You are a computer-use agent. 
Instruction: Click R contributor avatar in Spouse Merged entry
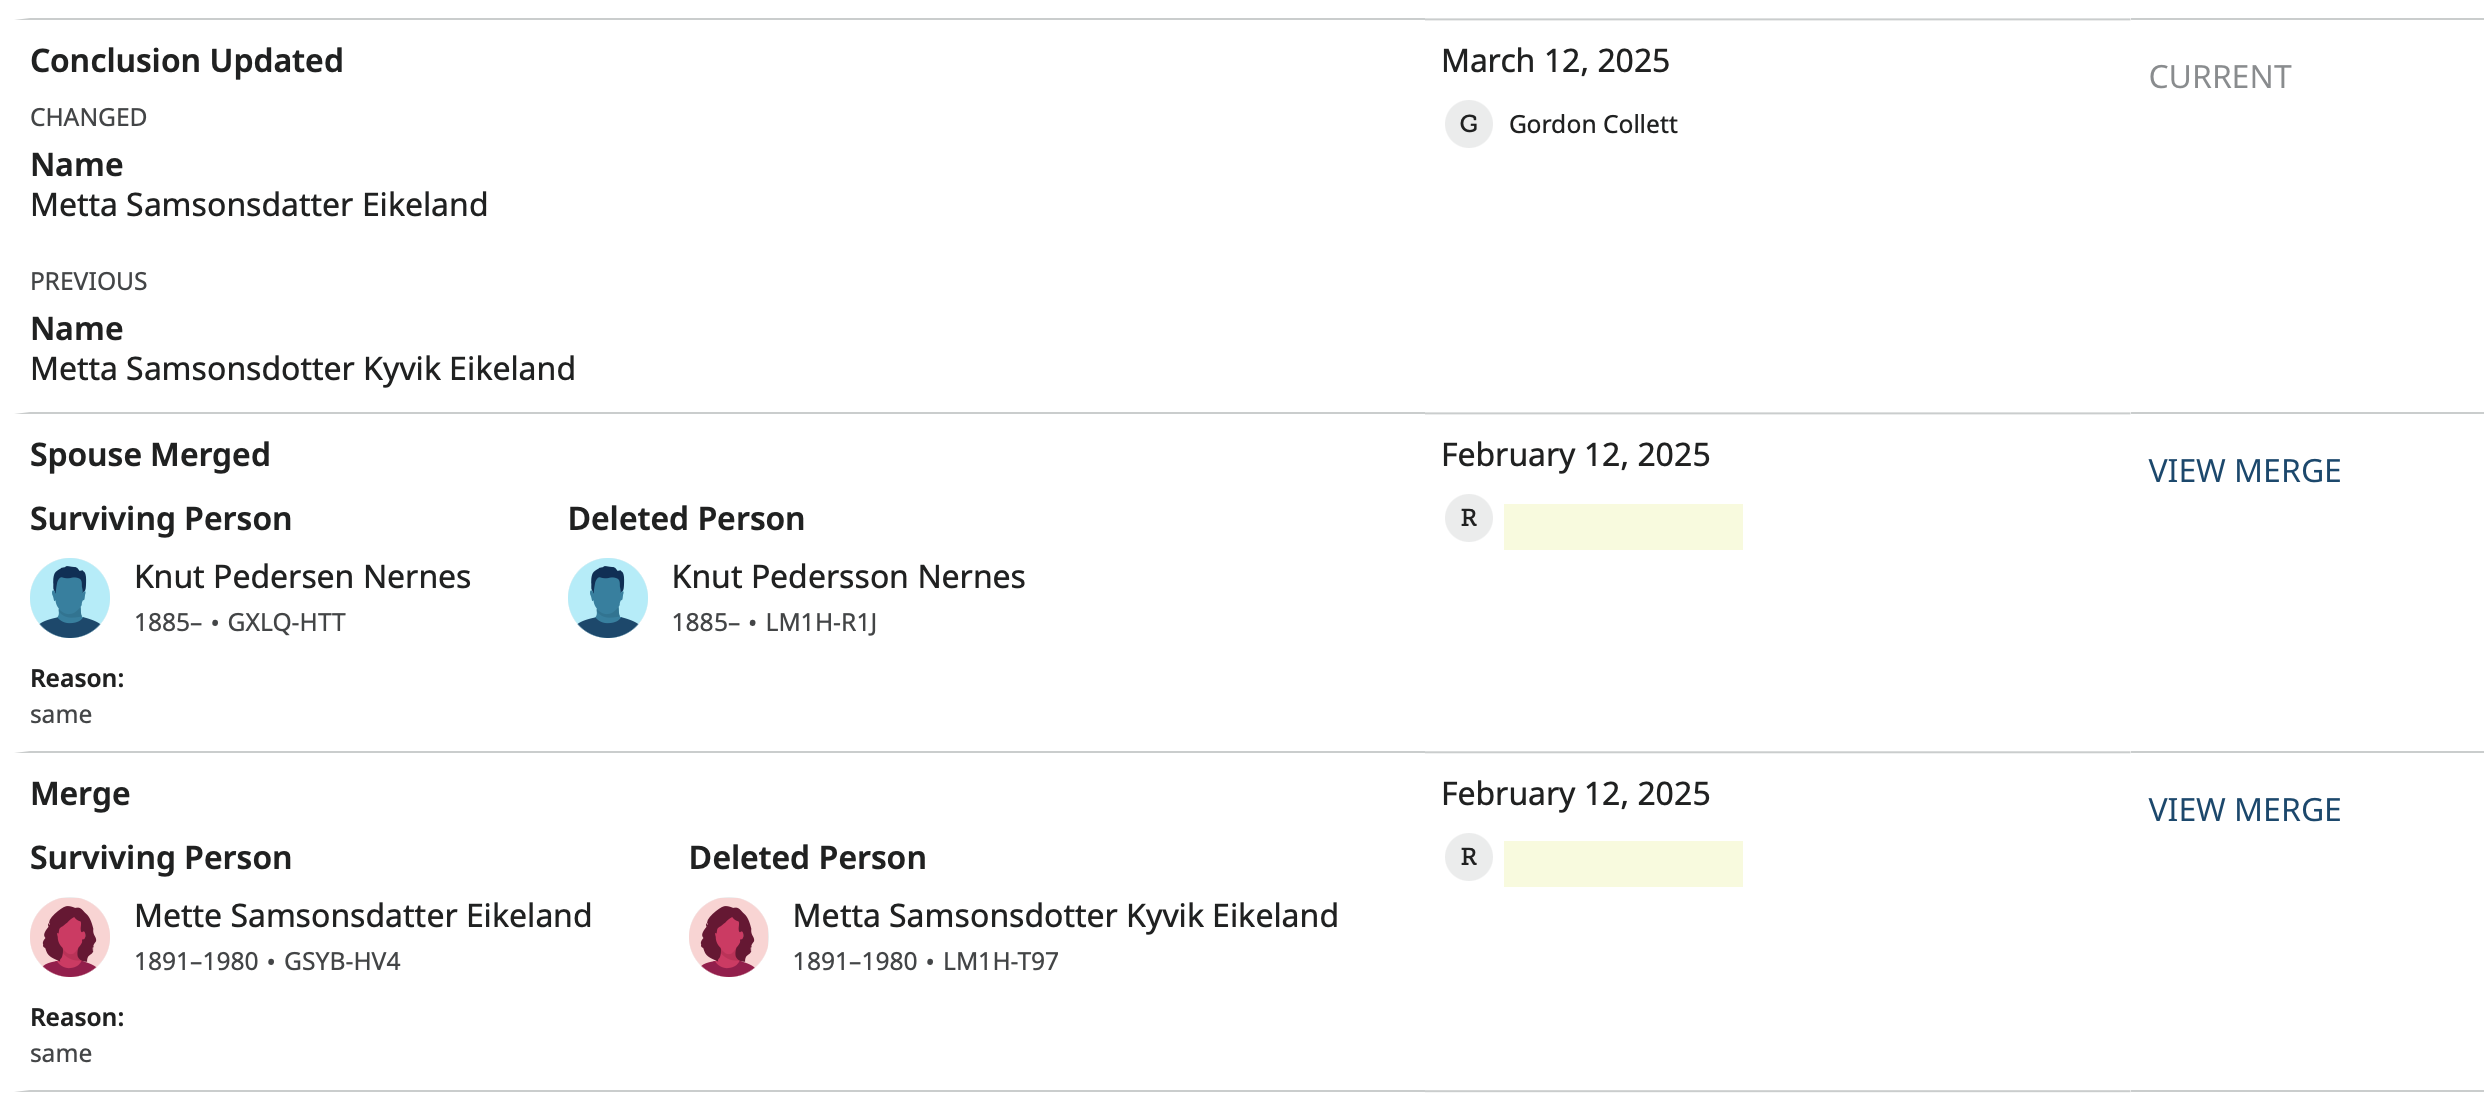pos(1468,518)
